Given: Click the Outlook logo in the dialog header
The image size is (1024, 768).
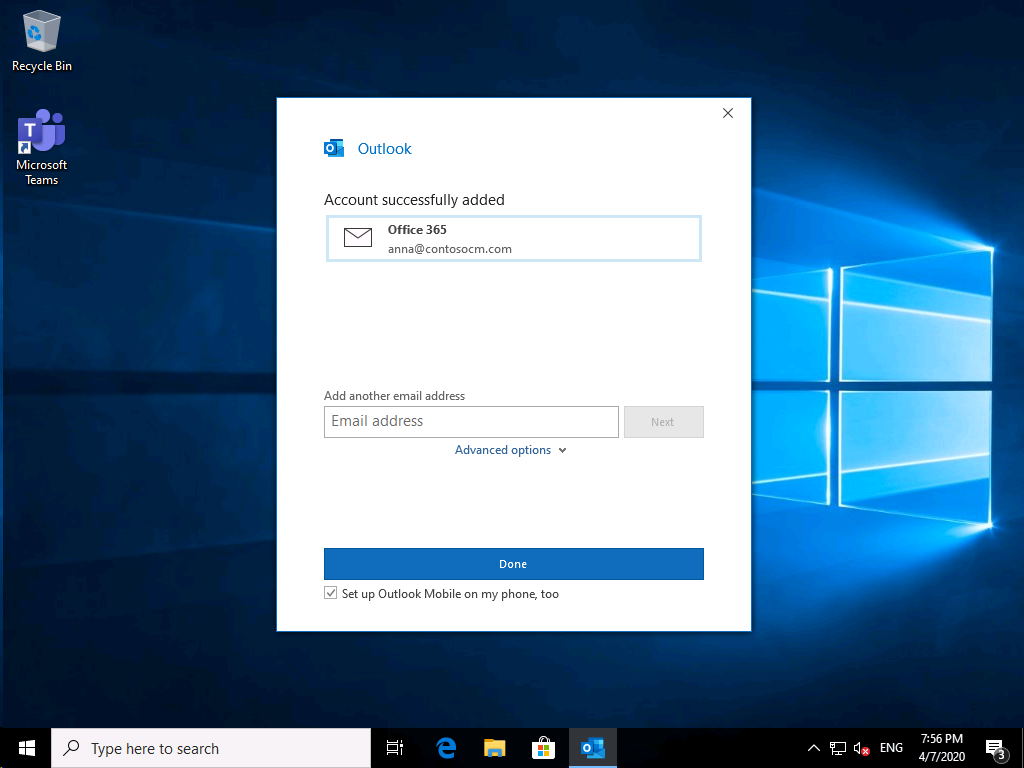Looking at the screenshot, I should tap(334, 149).
